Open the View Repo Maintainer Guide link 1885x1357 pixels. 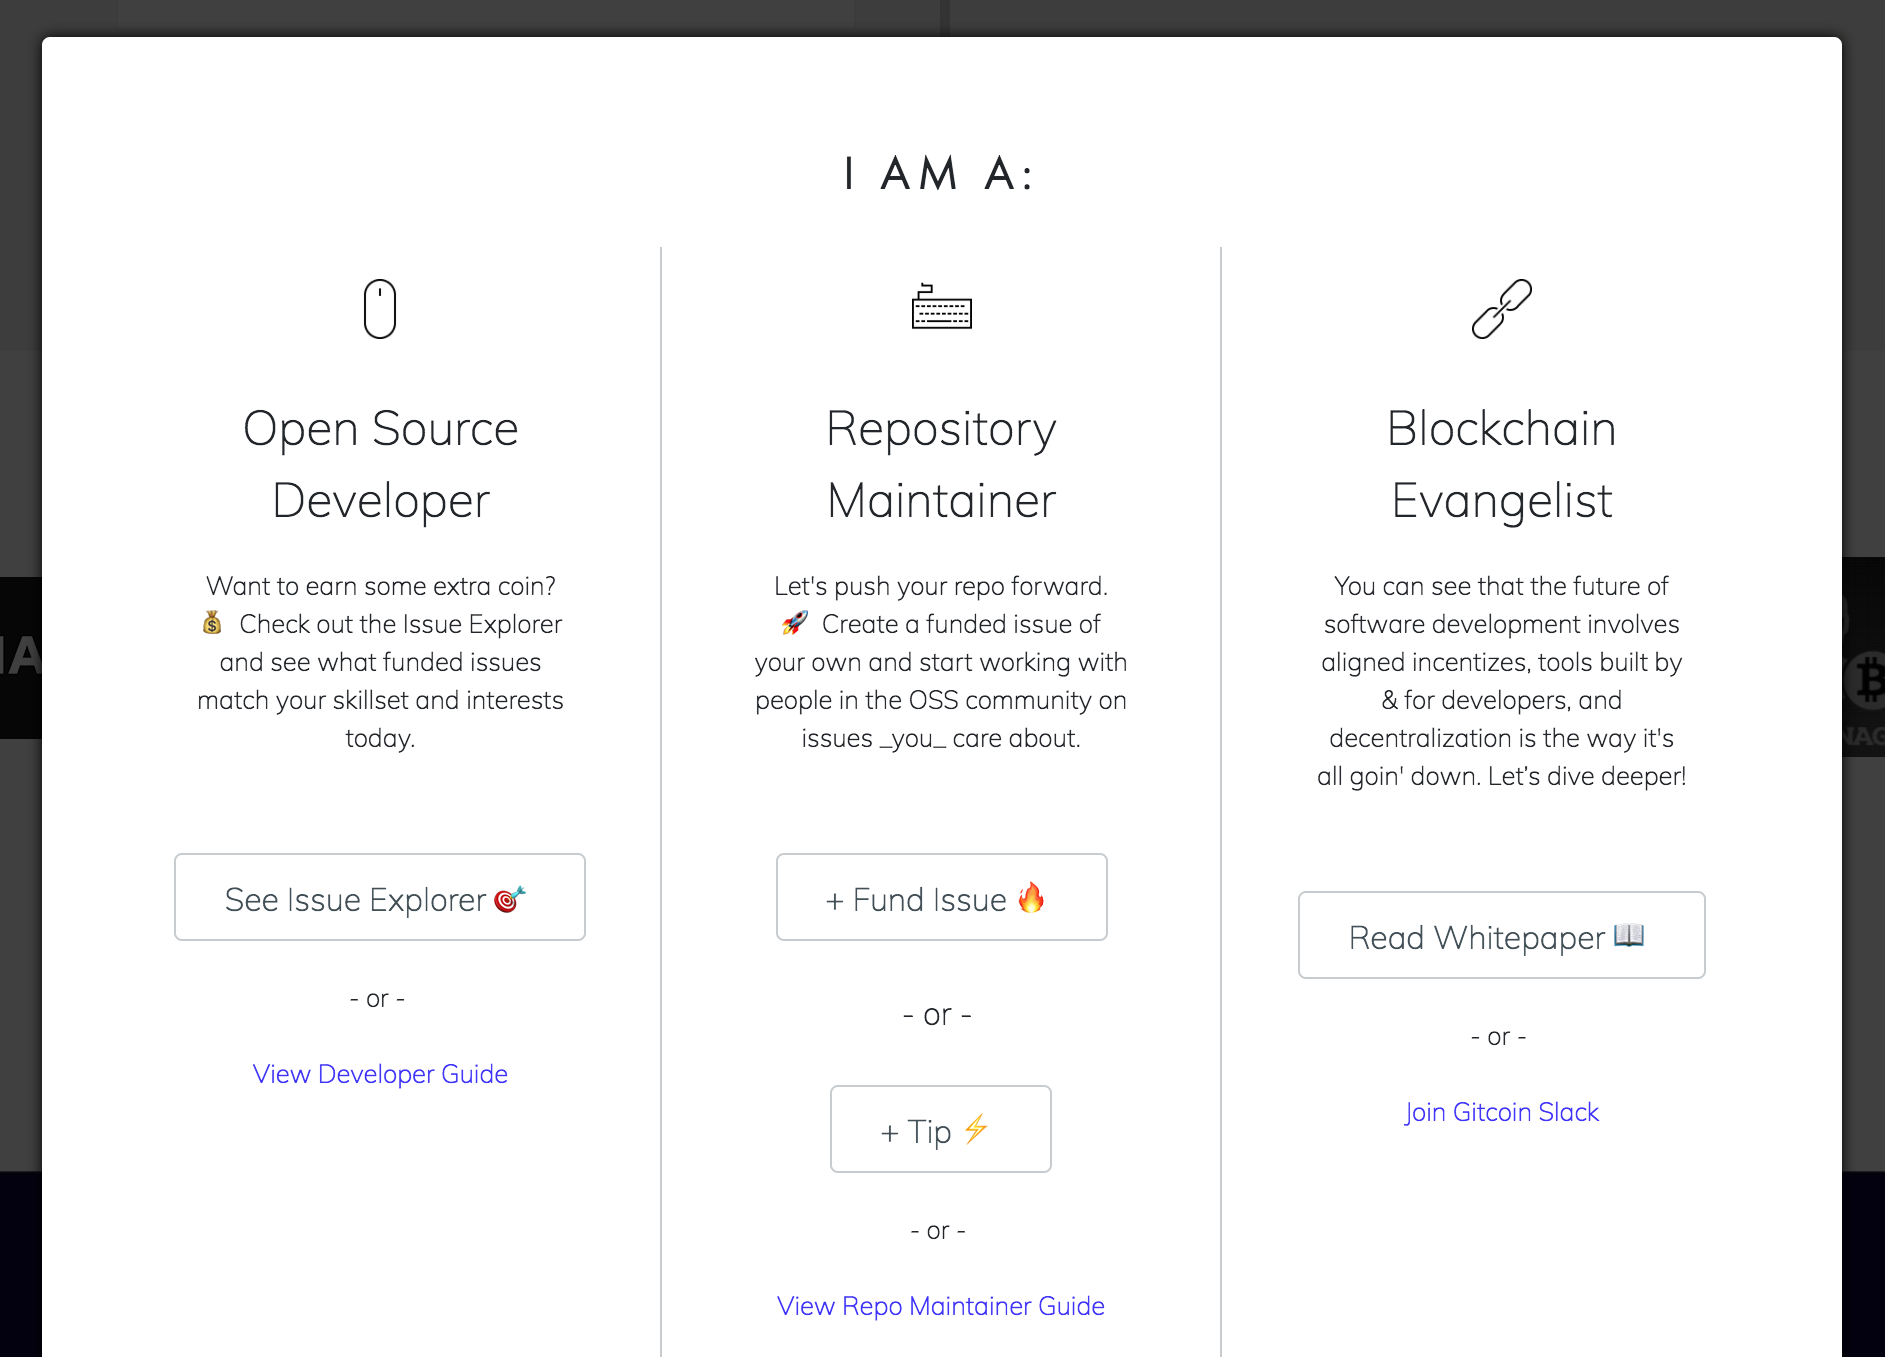click(940, 1306)
